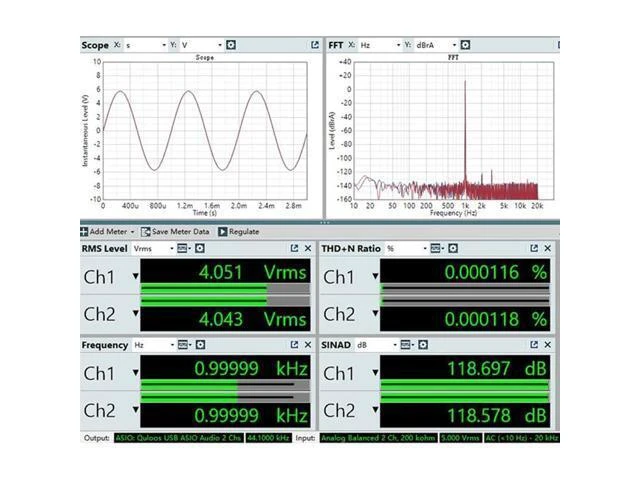
Task: Pop out the Scope graph panel
Action: (x=315, y=45)
